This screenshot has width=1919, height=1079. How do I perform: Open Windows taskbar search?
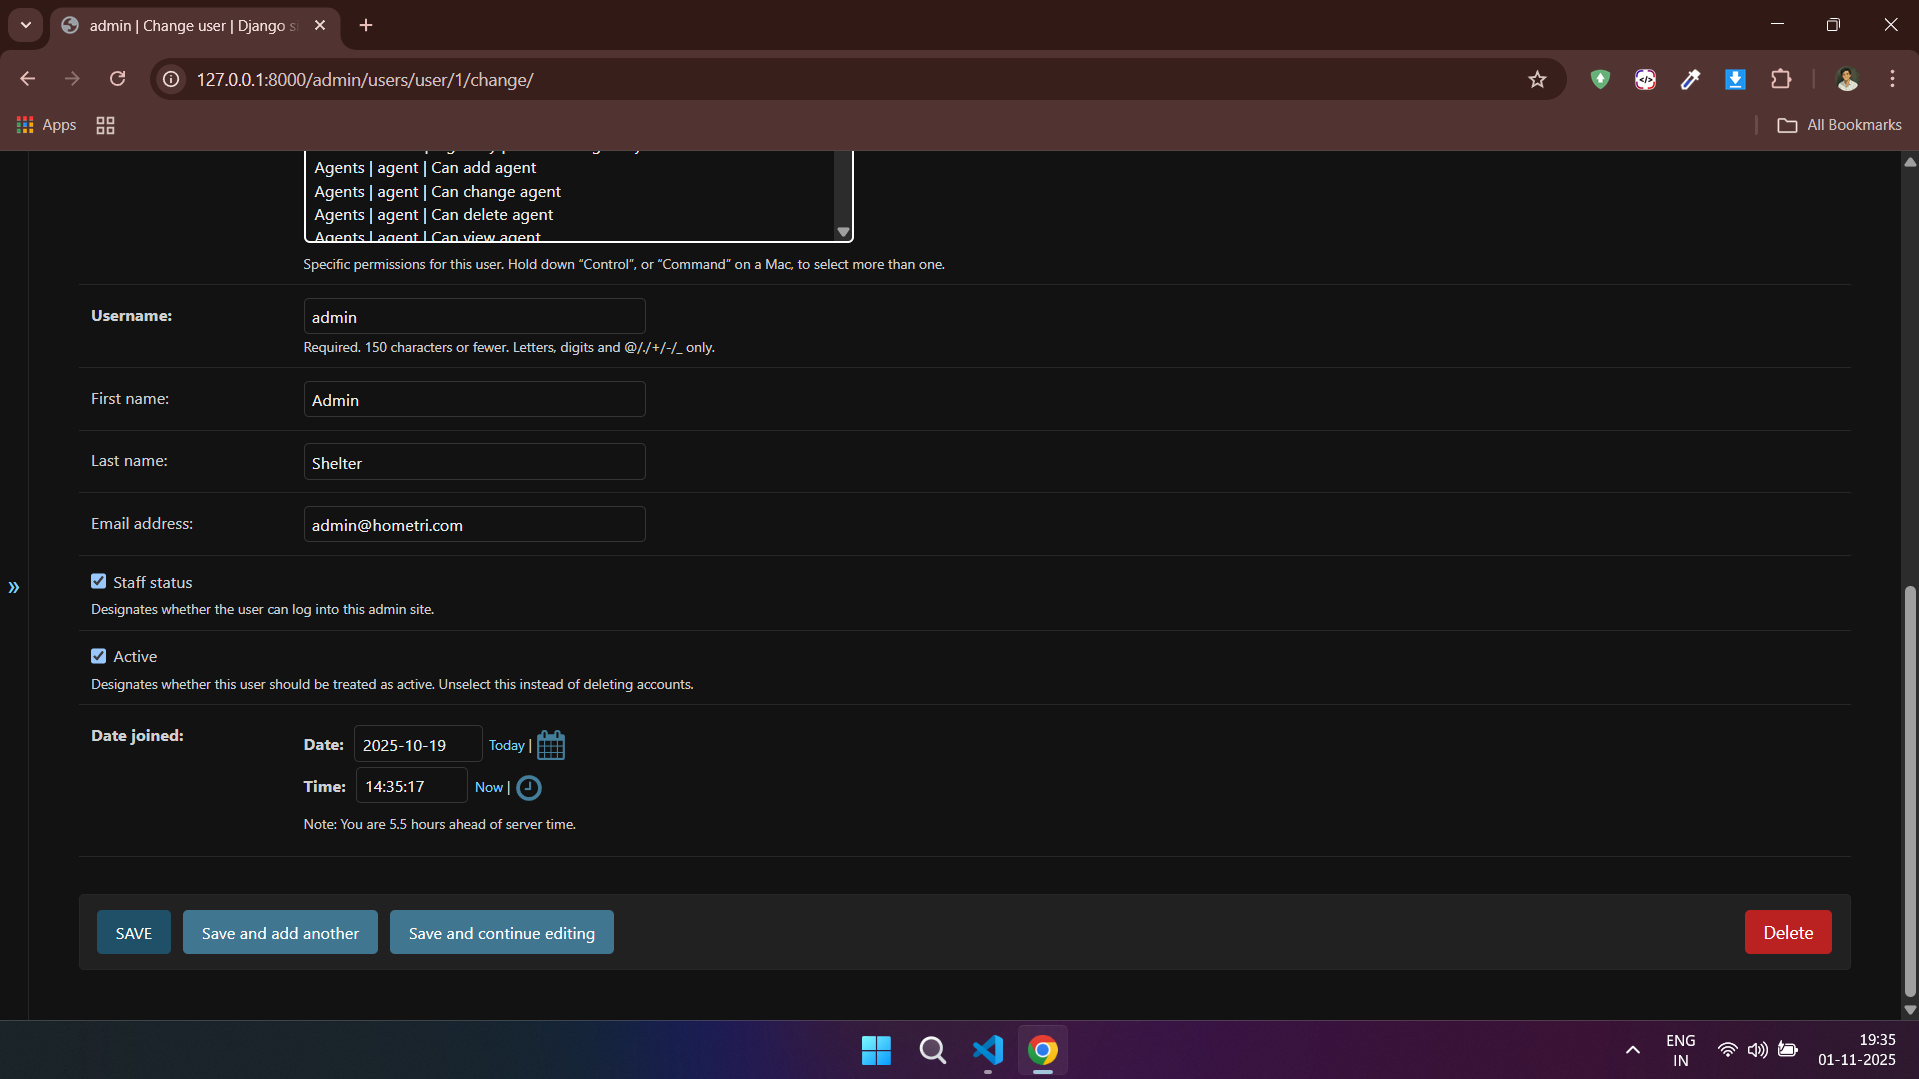pyautogui.click(x=932, y=1050)
